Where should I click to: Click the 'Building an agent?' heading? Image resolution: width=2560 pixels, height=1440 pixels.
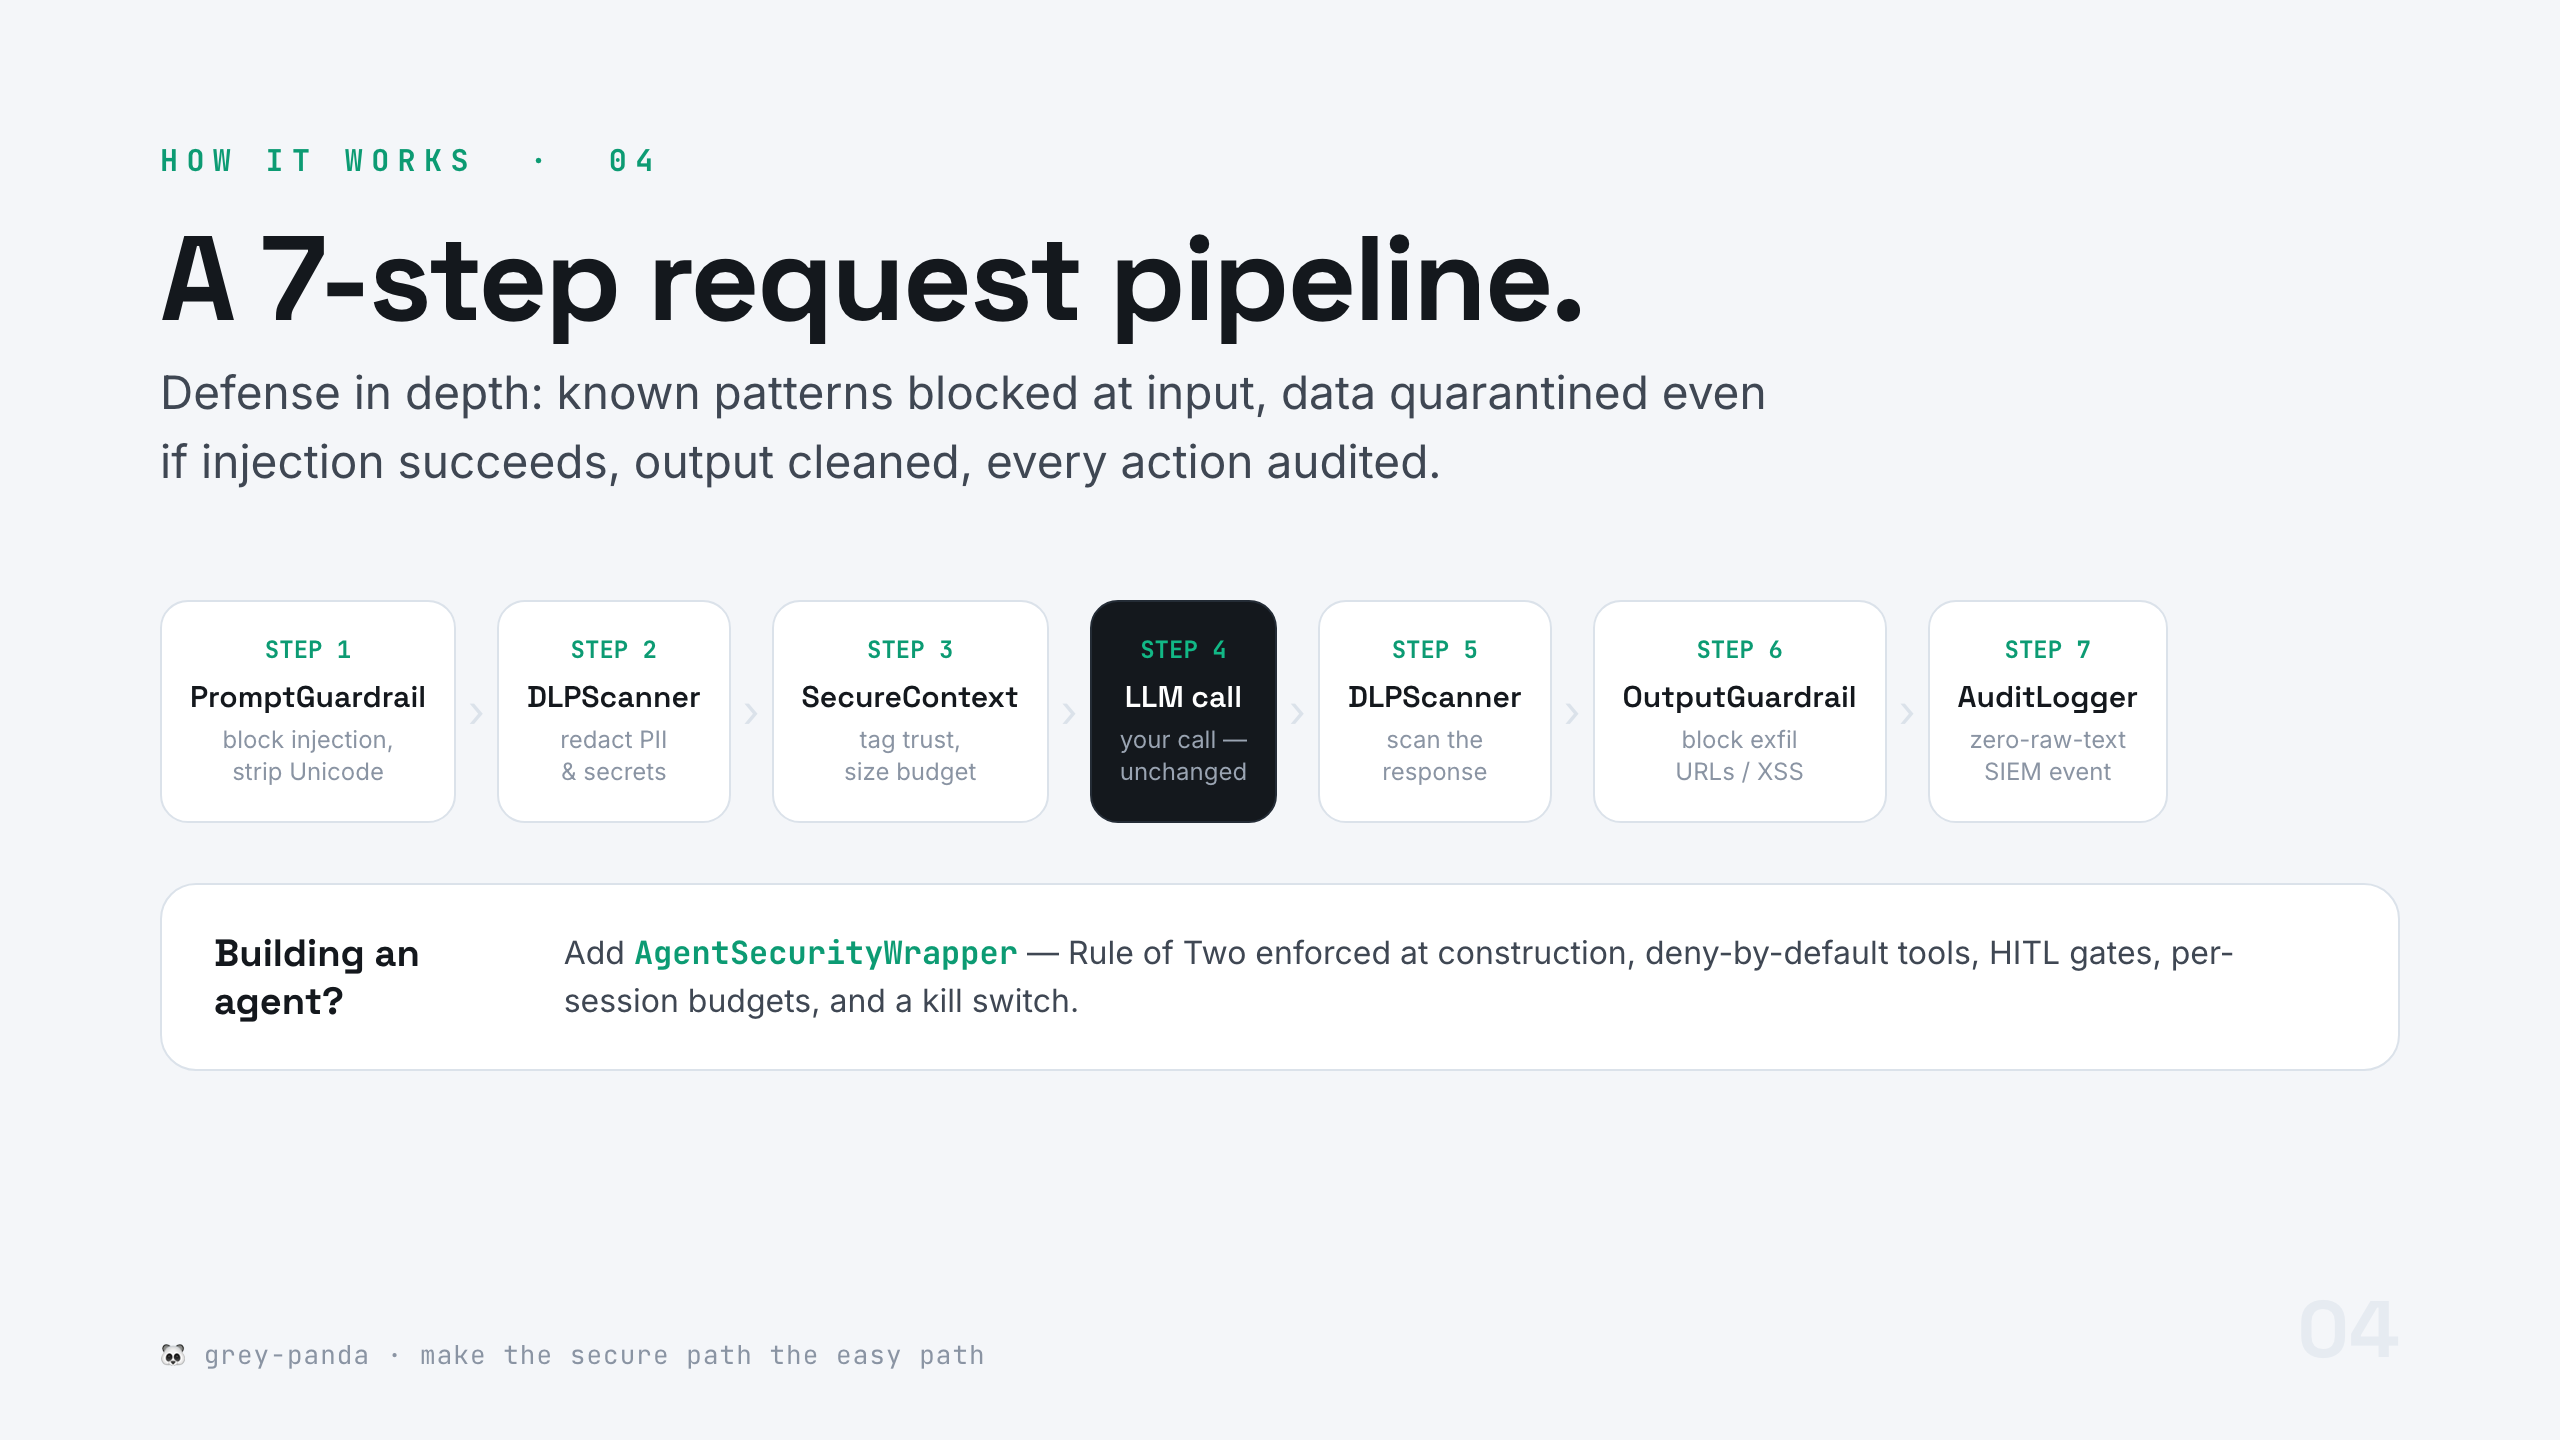(317, 977)
